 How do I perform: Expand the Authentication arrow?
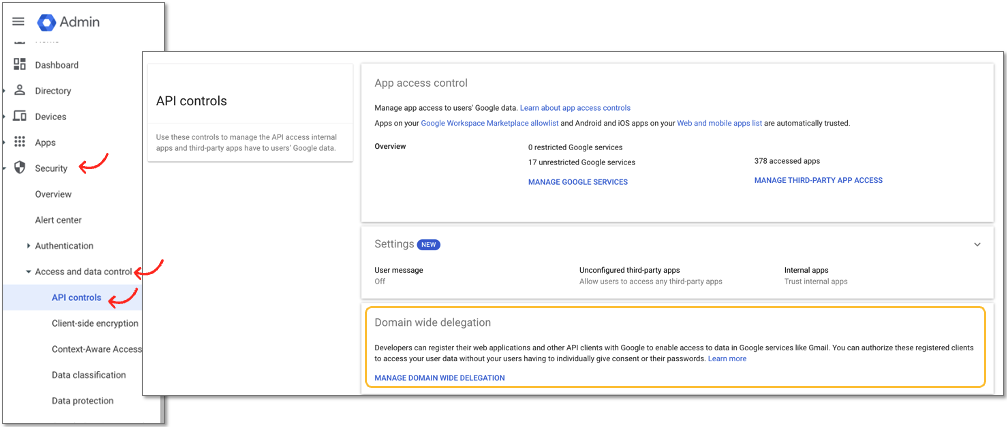point(28,245)
